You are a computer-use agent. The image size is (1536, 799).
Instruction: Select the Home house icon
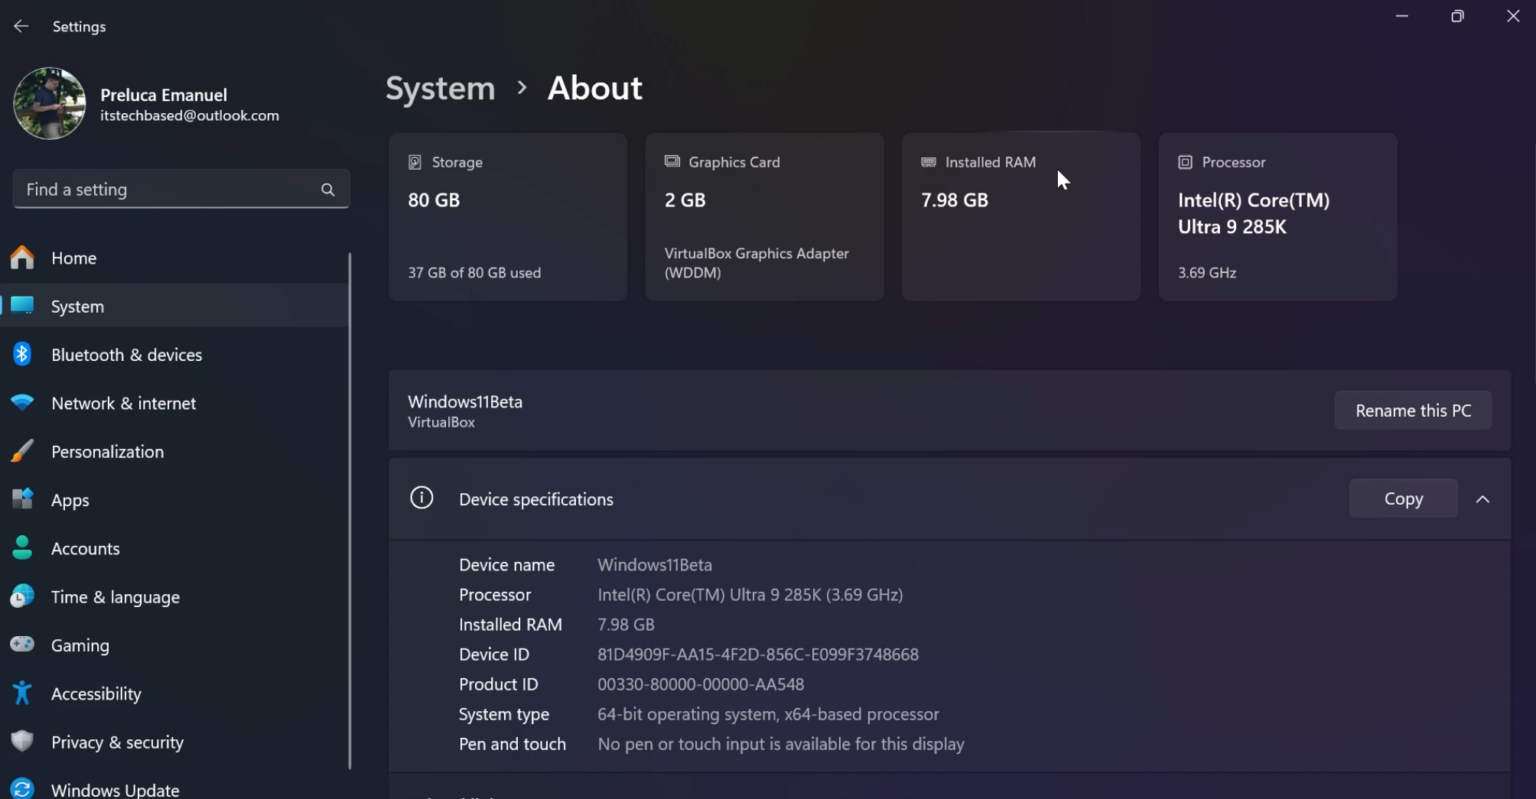click(22, 257)
